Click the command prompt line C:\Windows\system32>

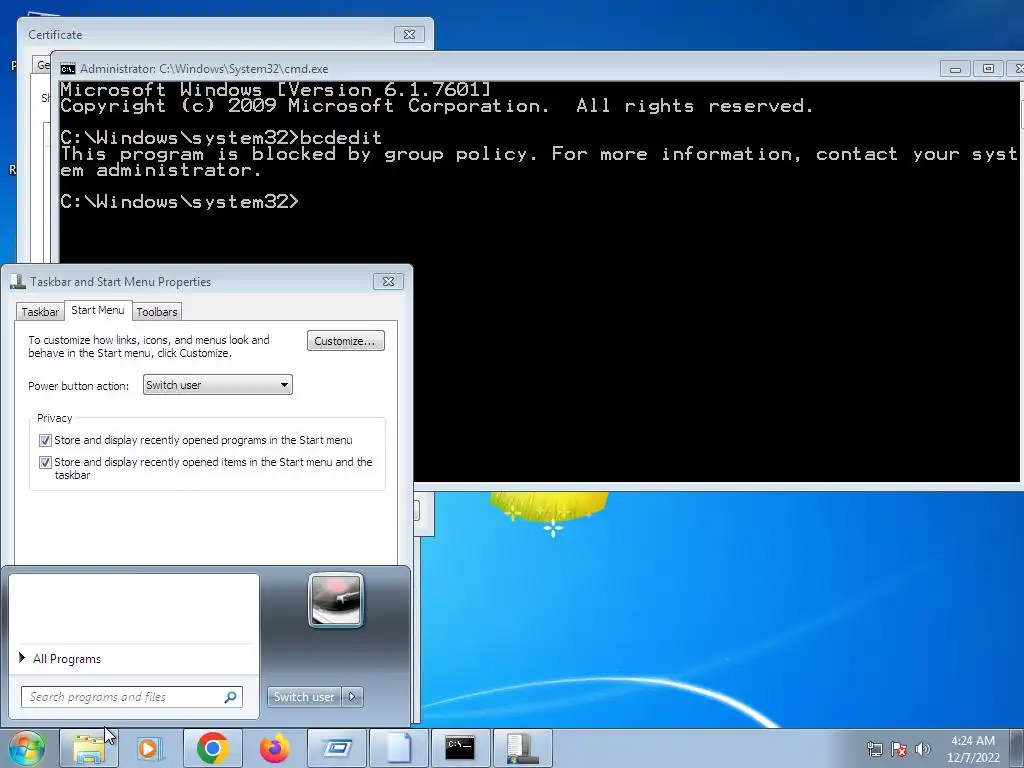pos(180,201)
